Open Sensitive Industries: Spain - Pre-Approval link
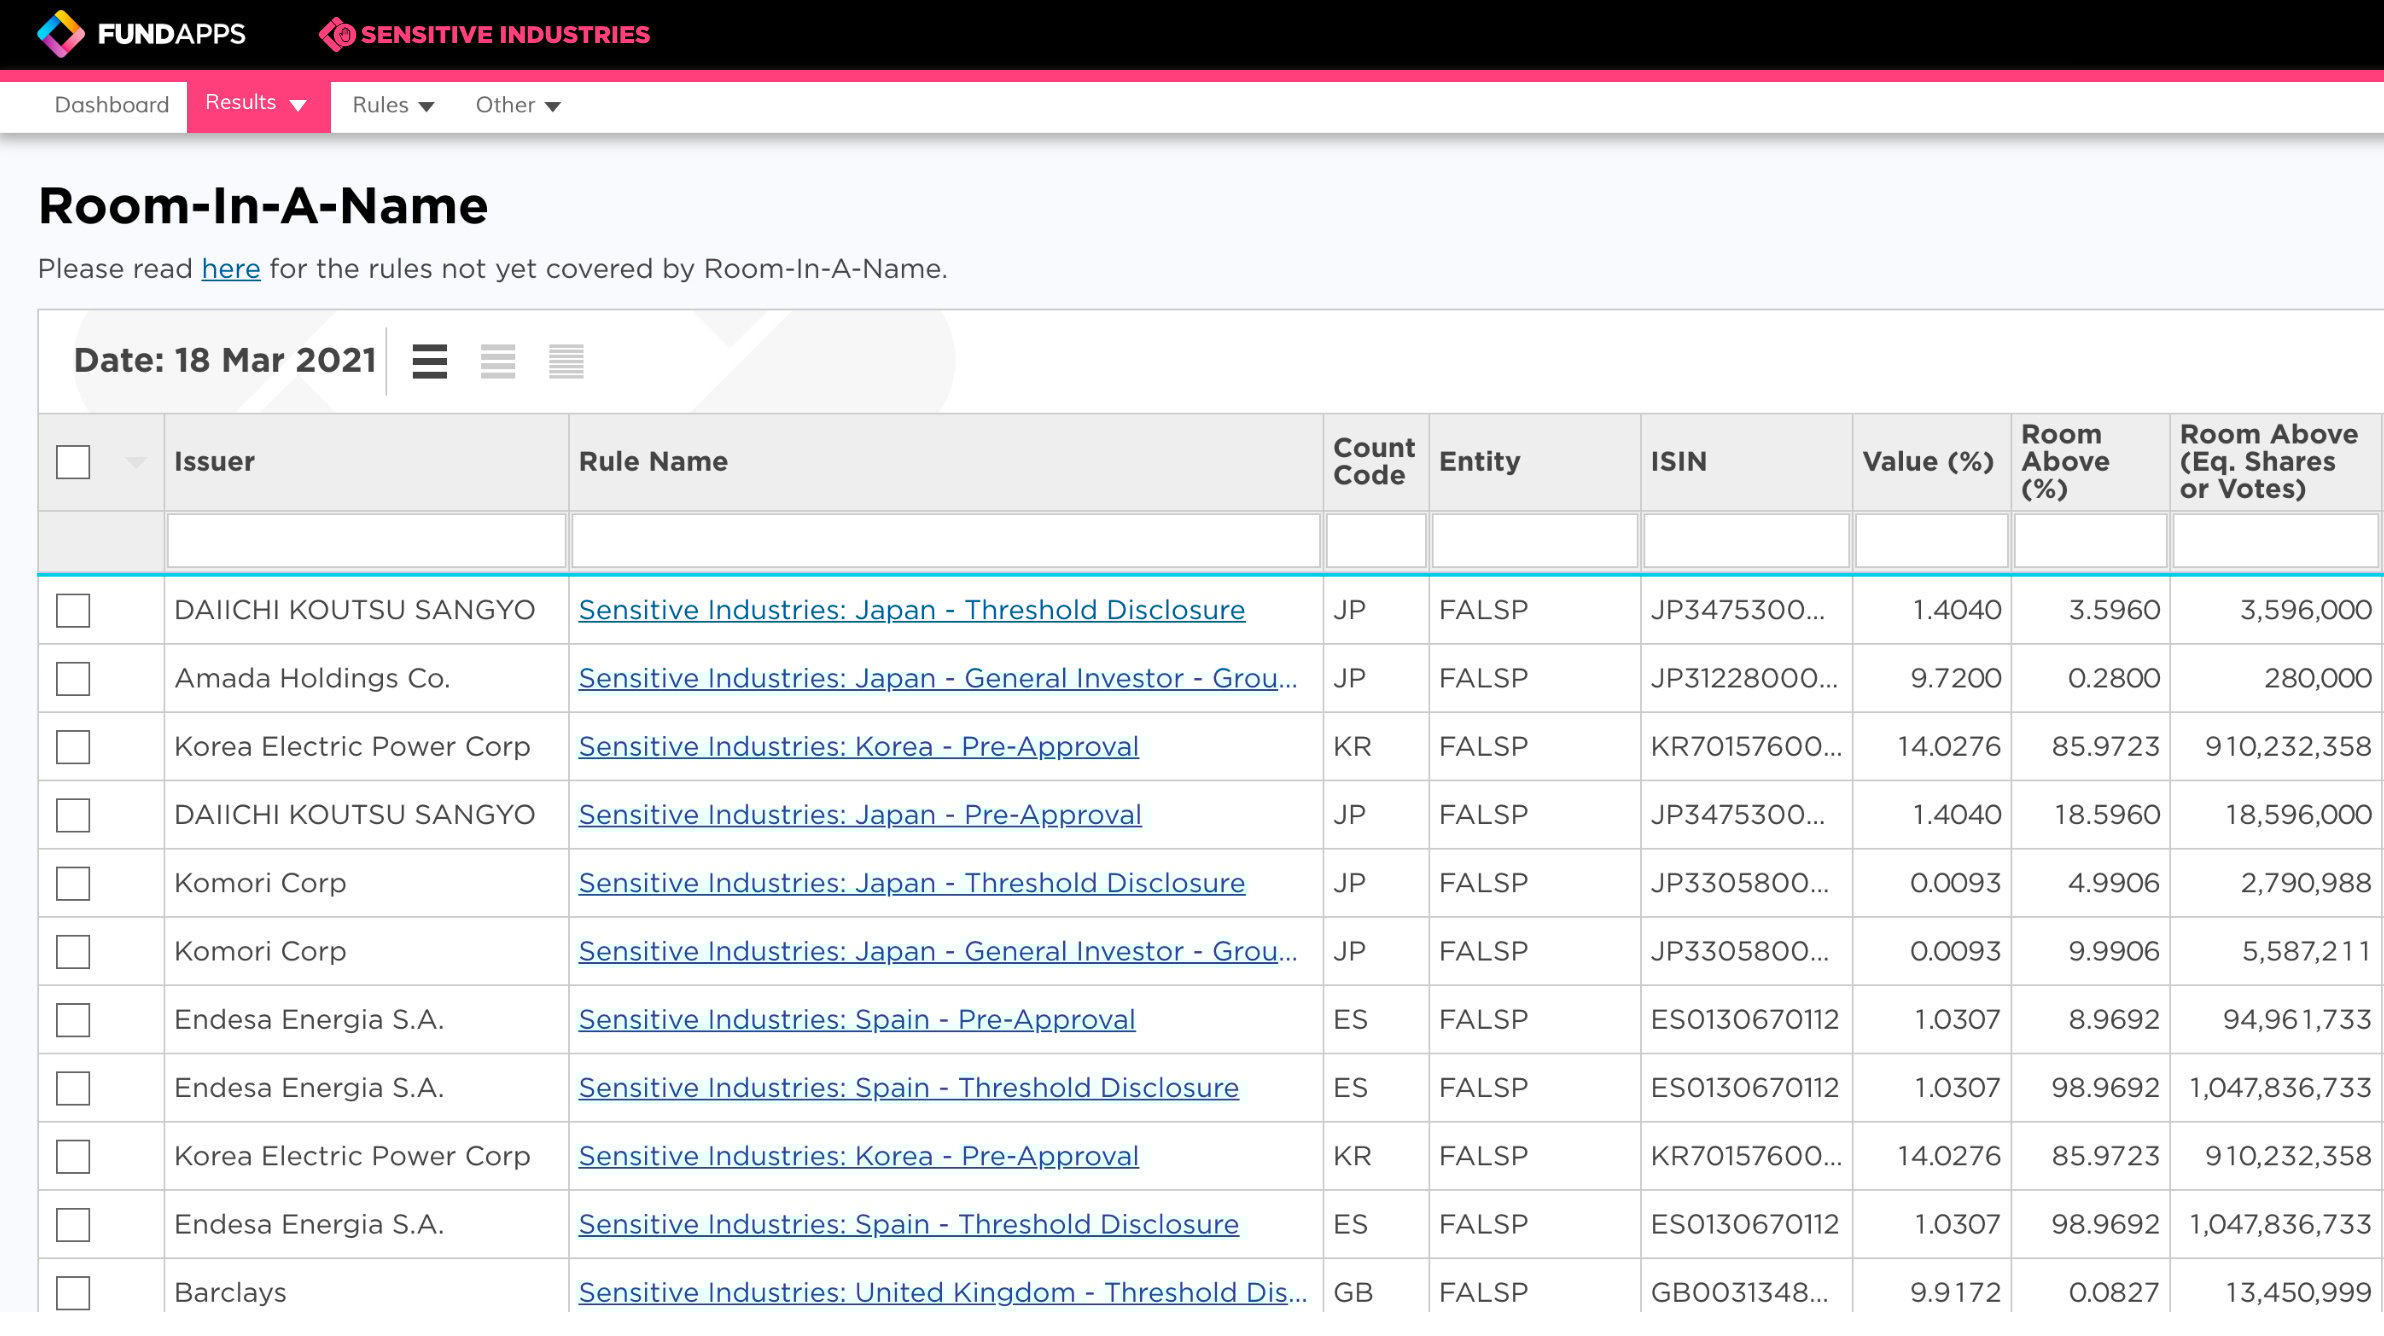Image resolution: width=2384 pixels, height=1336 pixels. click(x=856, y=1020)
